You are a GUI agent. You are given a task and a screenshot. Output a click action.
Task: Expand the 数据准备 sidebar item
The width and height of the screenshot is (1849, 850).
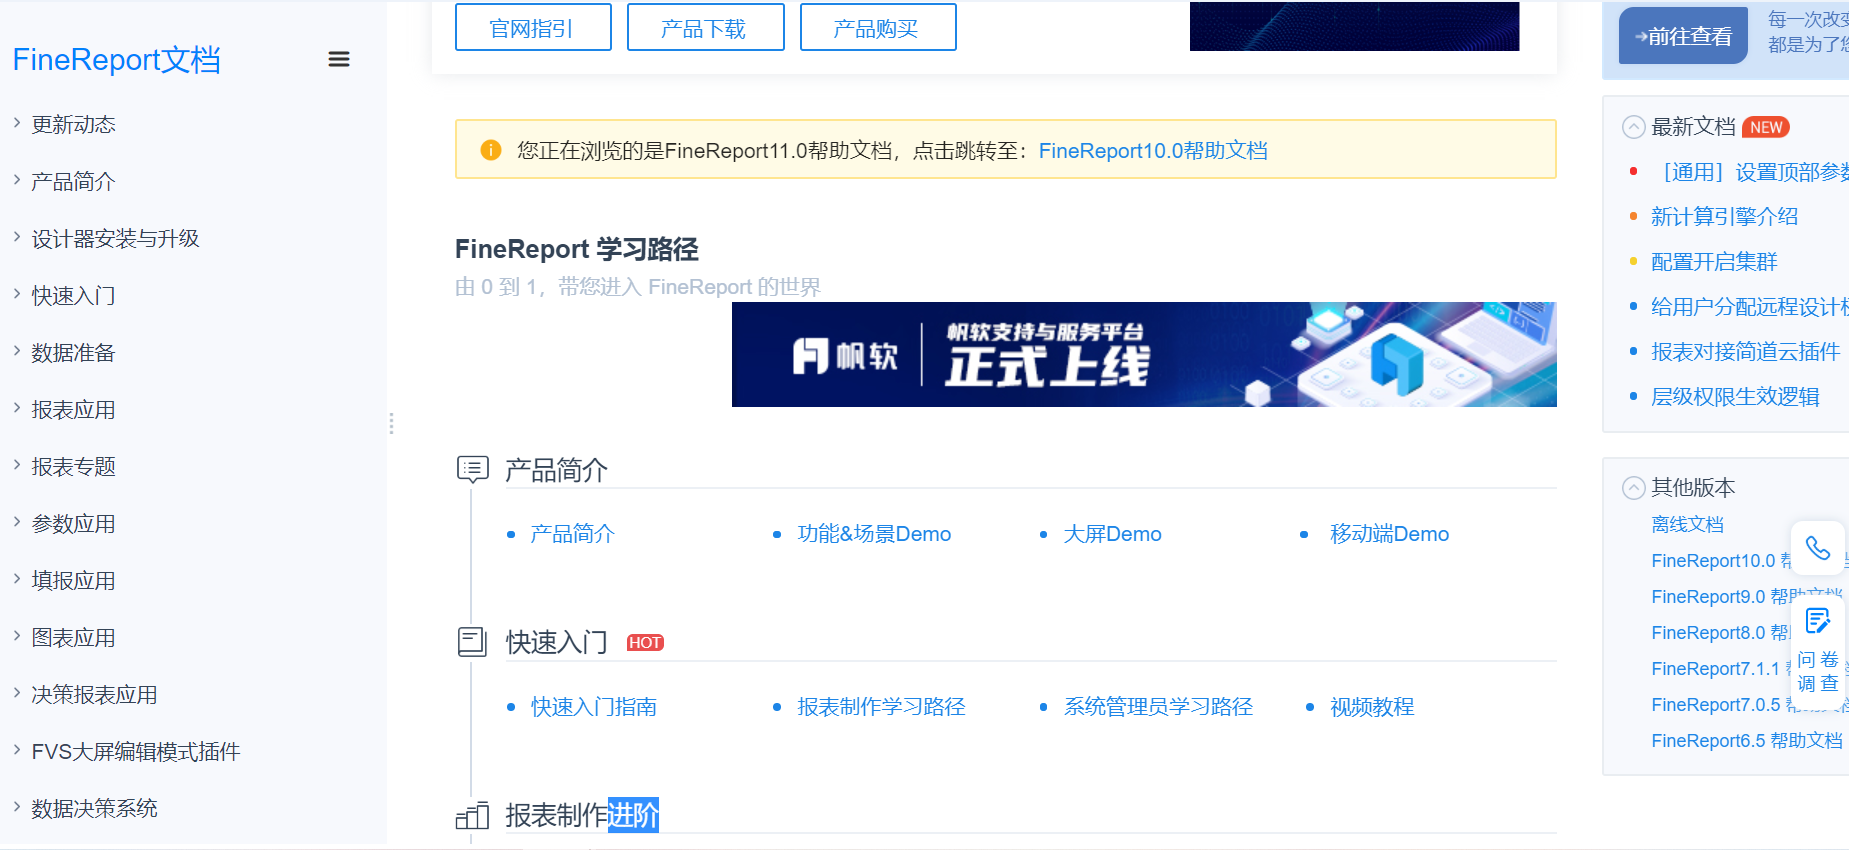tap(17, 351)
